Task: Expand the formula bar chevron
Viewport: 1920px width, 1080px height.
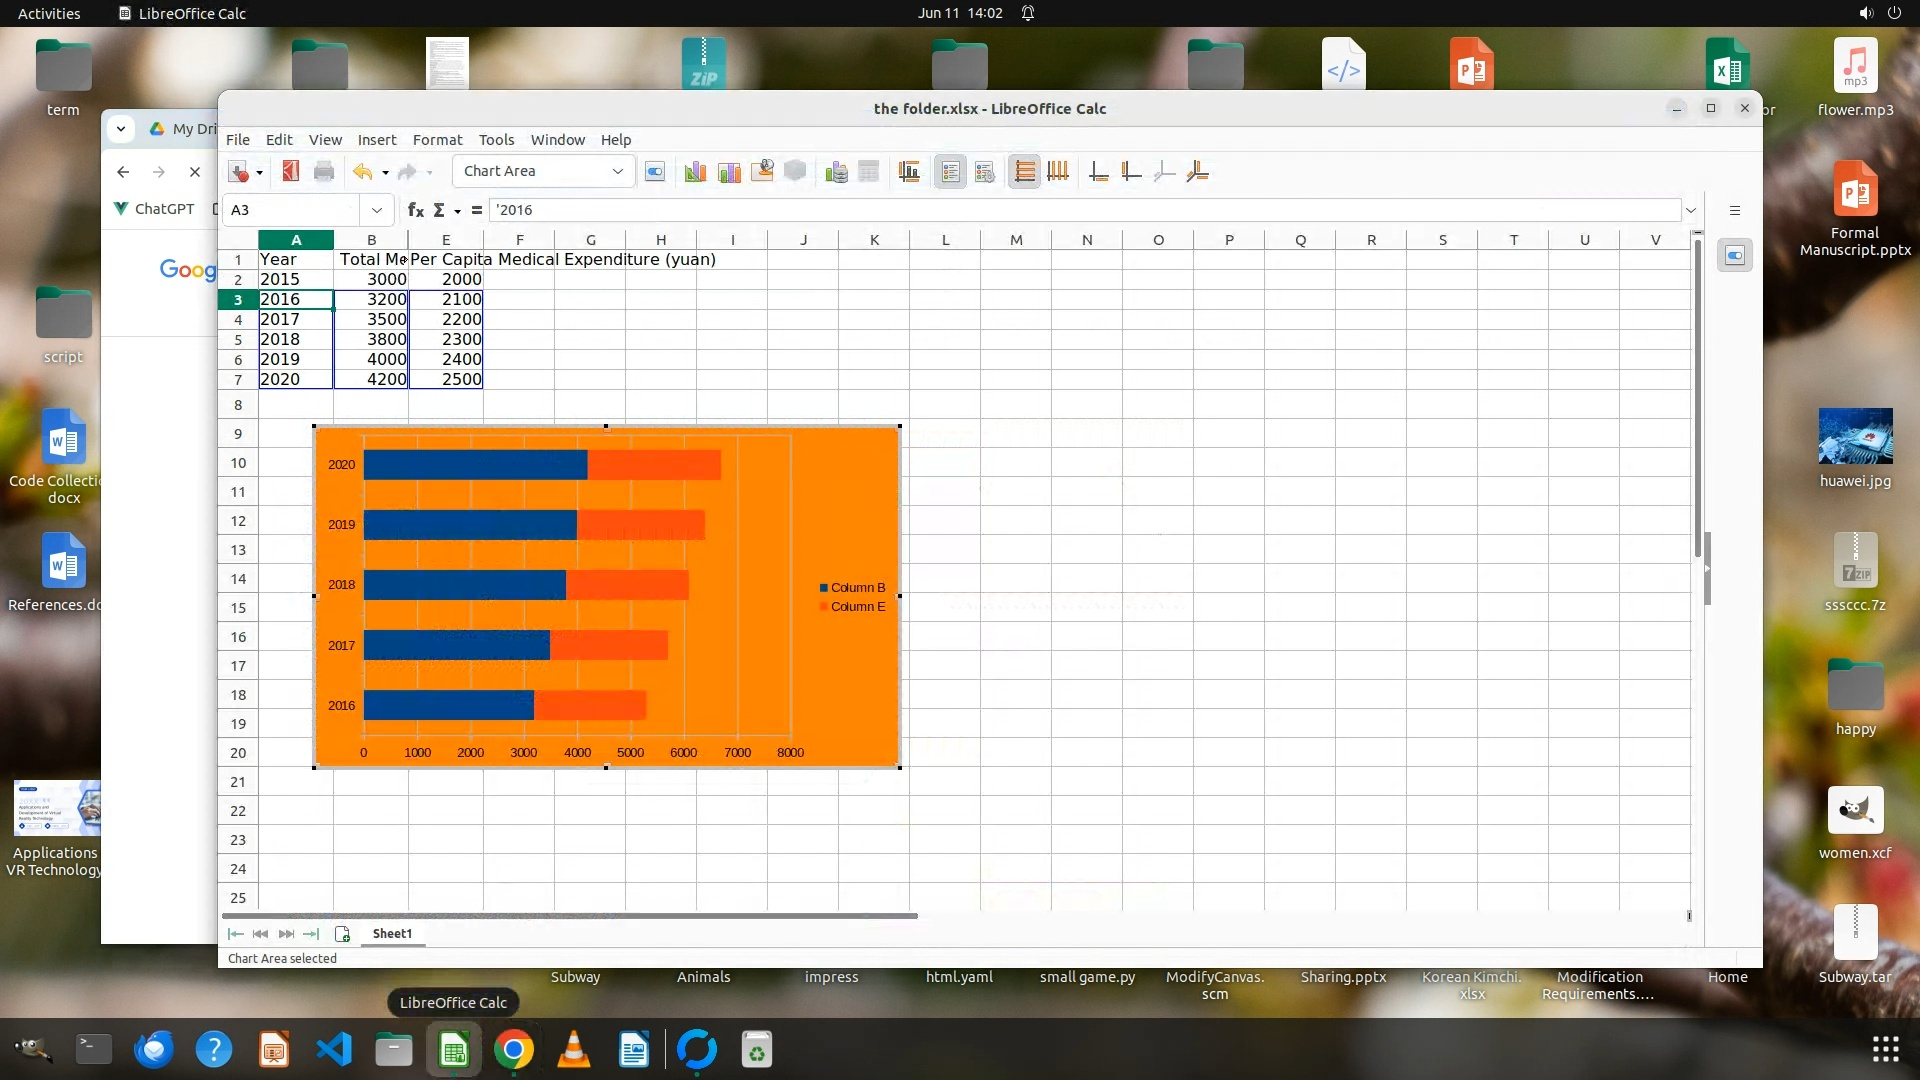Action: pos(1690,210)
